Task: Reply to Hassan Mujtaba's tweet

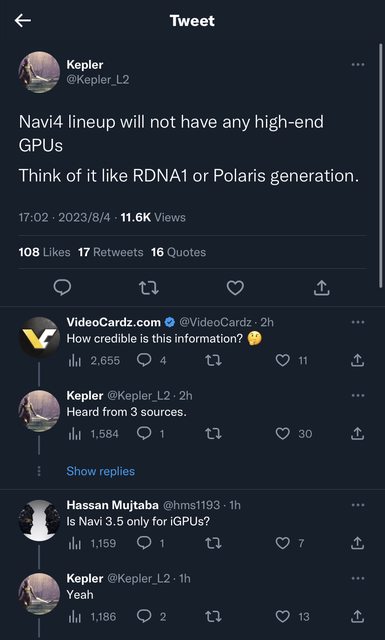Action: point(144,543)
